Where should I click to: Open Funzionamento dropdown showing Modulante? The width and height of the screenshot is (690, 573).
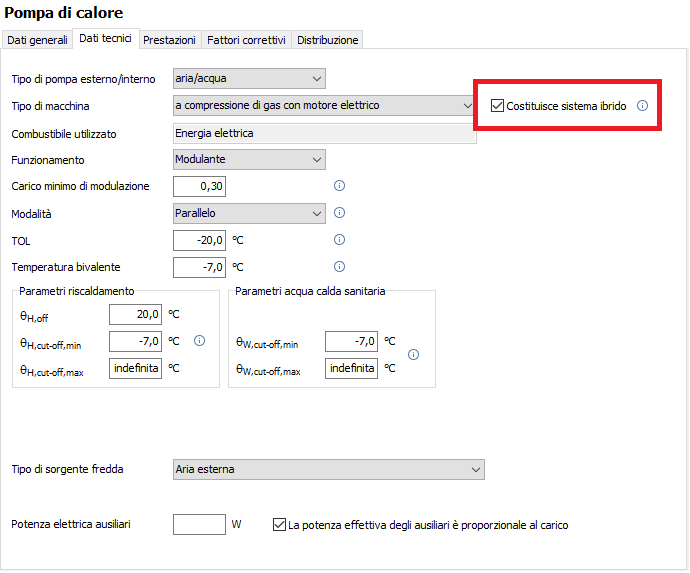[x=249, y=159]
